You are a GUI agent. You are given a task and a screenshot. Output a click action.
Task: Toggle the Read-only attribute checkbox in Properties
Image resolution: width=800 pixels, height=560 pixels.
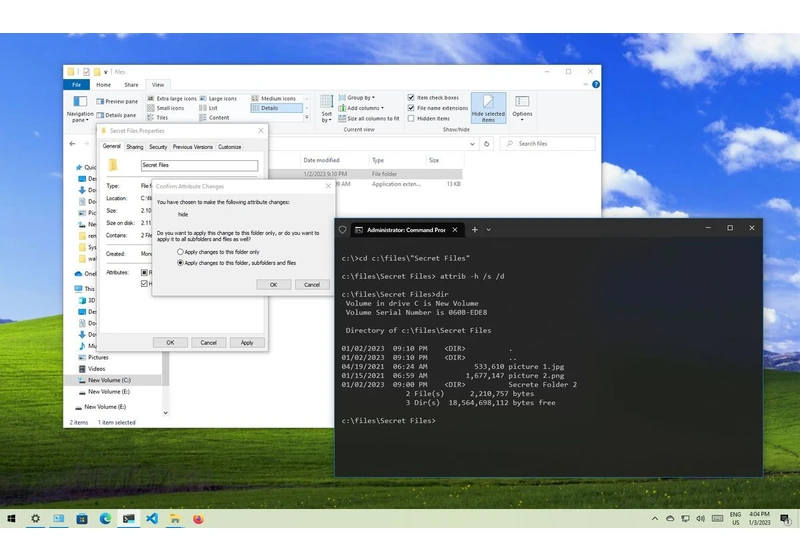[144, 273]
